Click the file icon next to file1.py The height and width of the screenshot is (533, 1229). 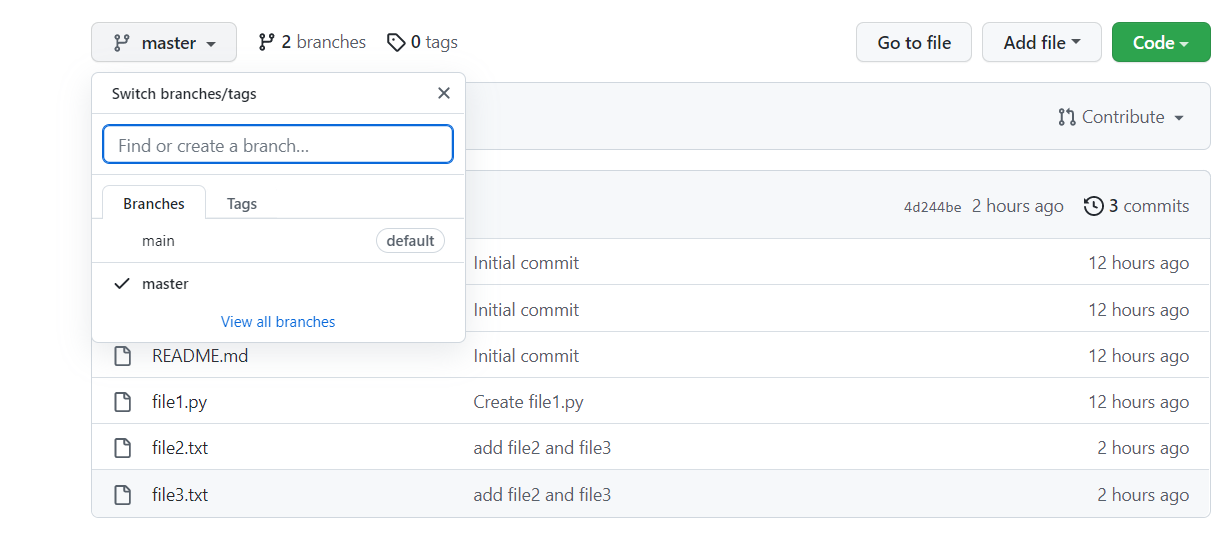click(122, 402)
